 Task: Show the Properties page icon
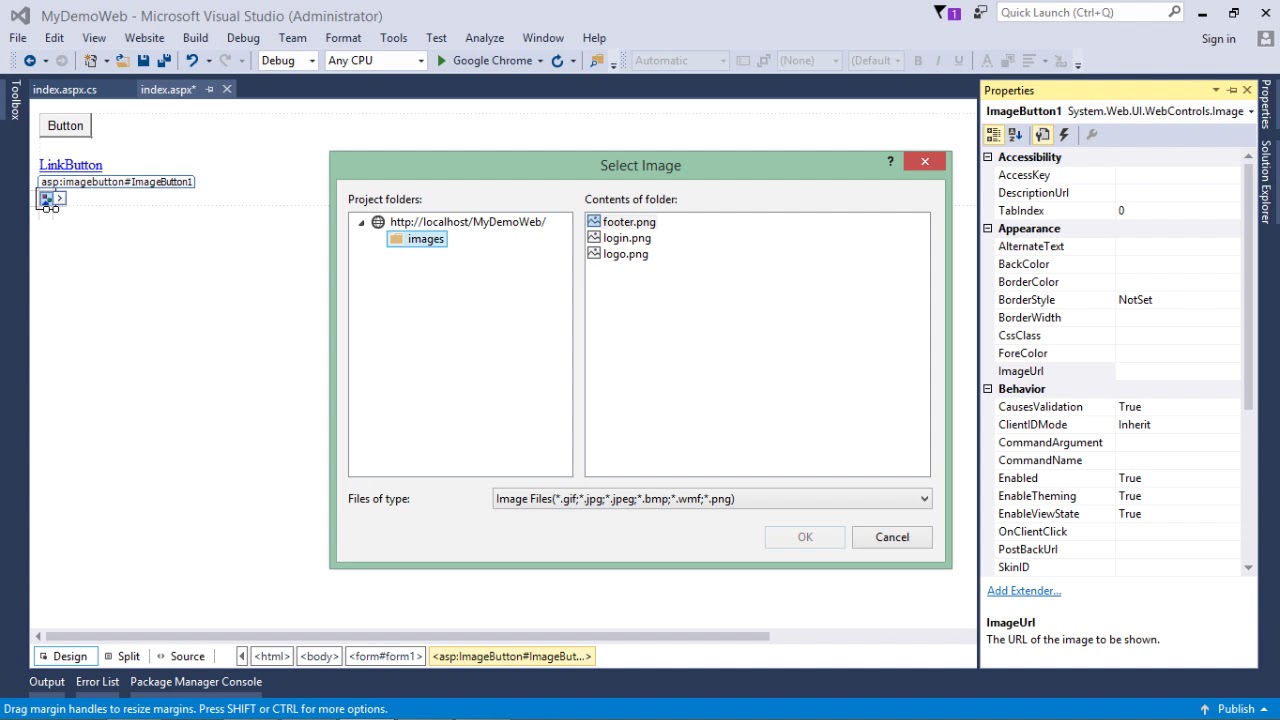(x=1042, y=135)
